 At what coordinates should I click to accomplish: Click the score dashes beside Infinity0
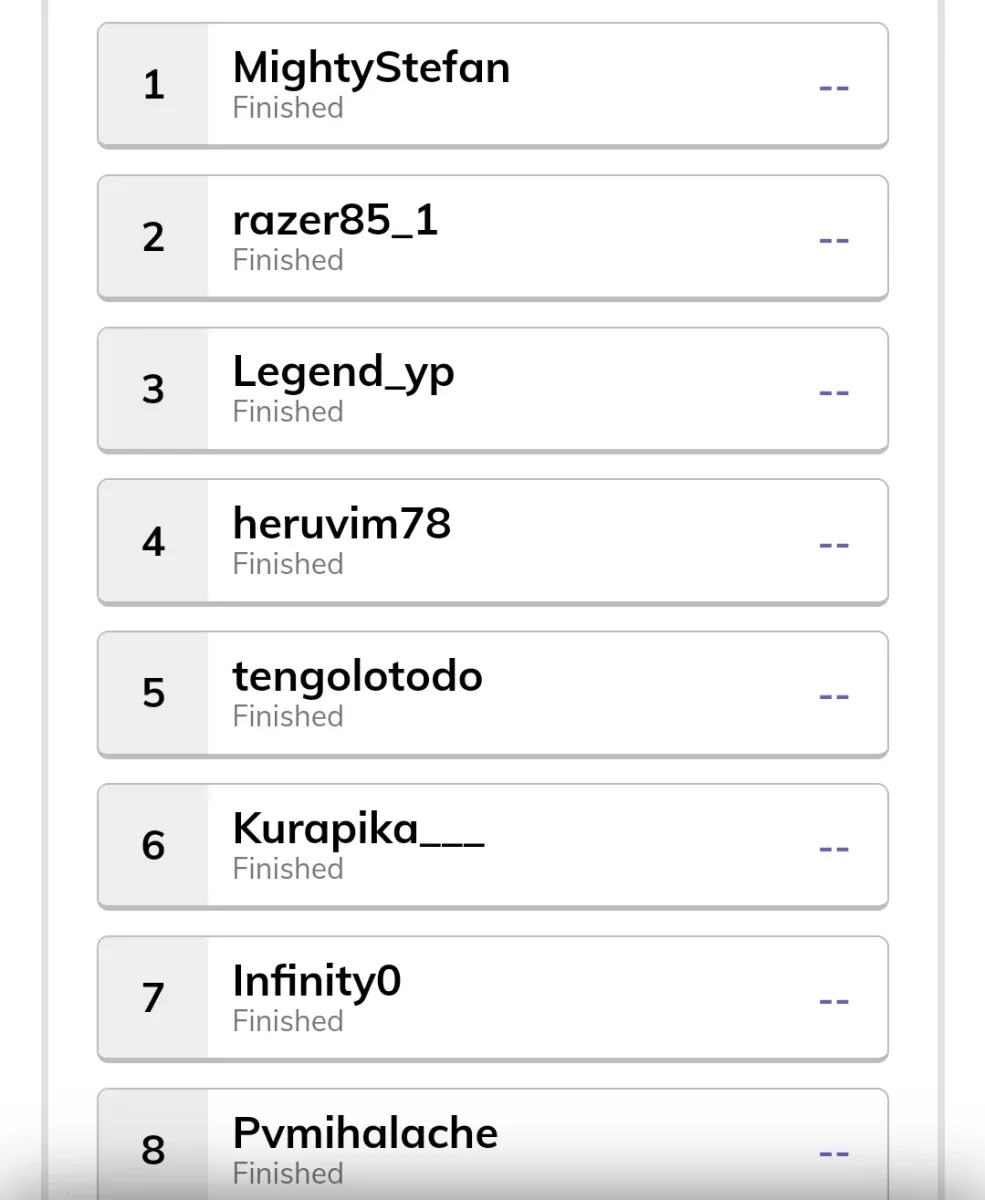pyautogui.click(x=834, y=1001)
